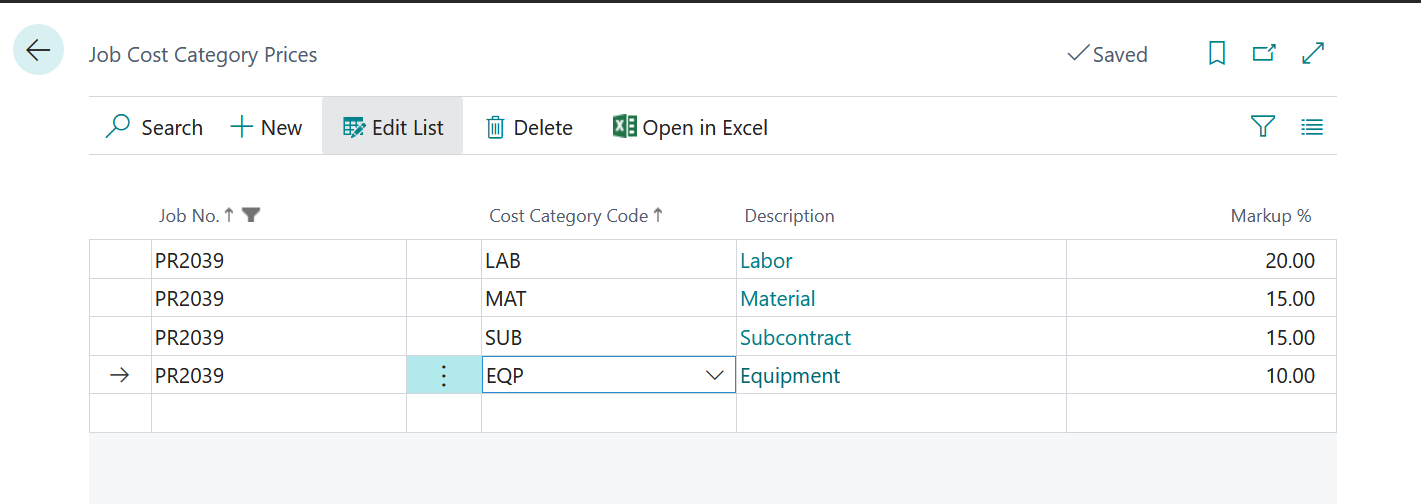1421x504 pixels.
Task: Click the Cost Category Code column header
Action: tap(568, 216)
